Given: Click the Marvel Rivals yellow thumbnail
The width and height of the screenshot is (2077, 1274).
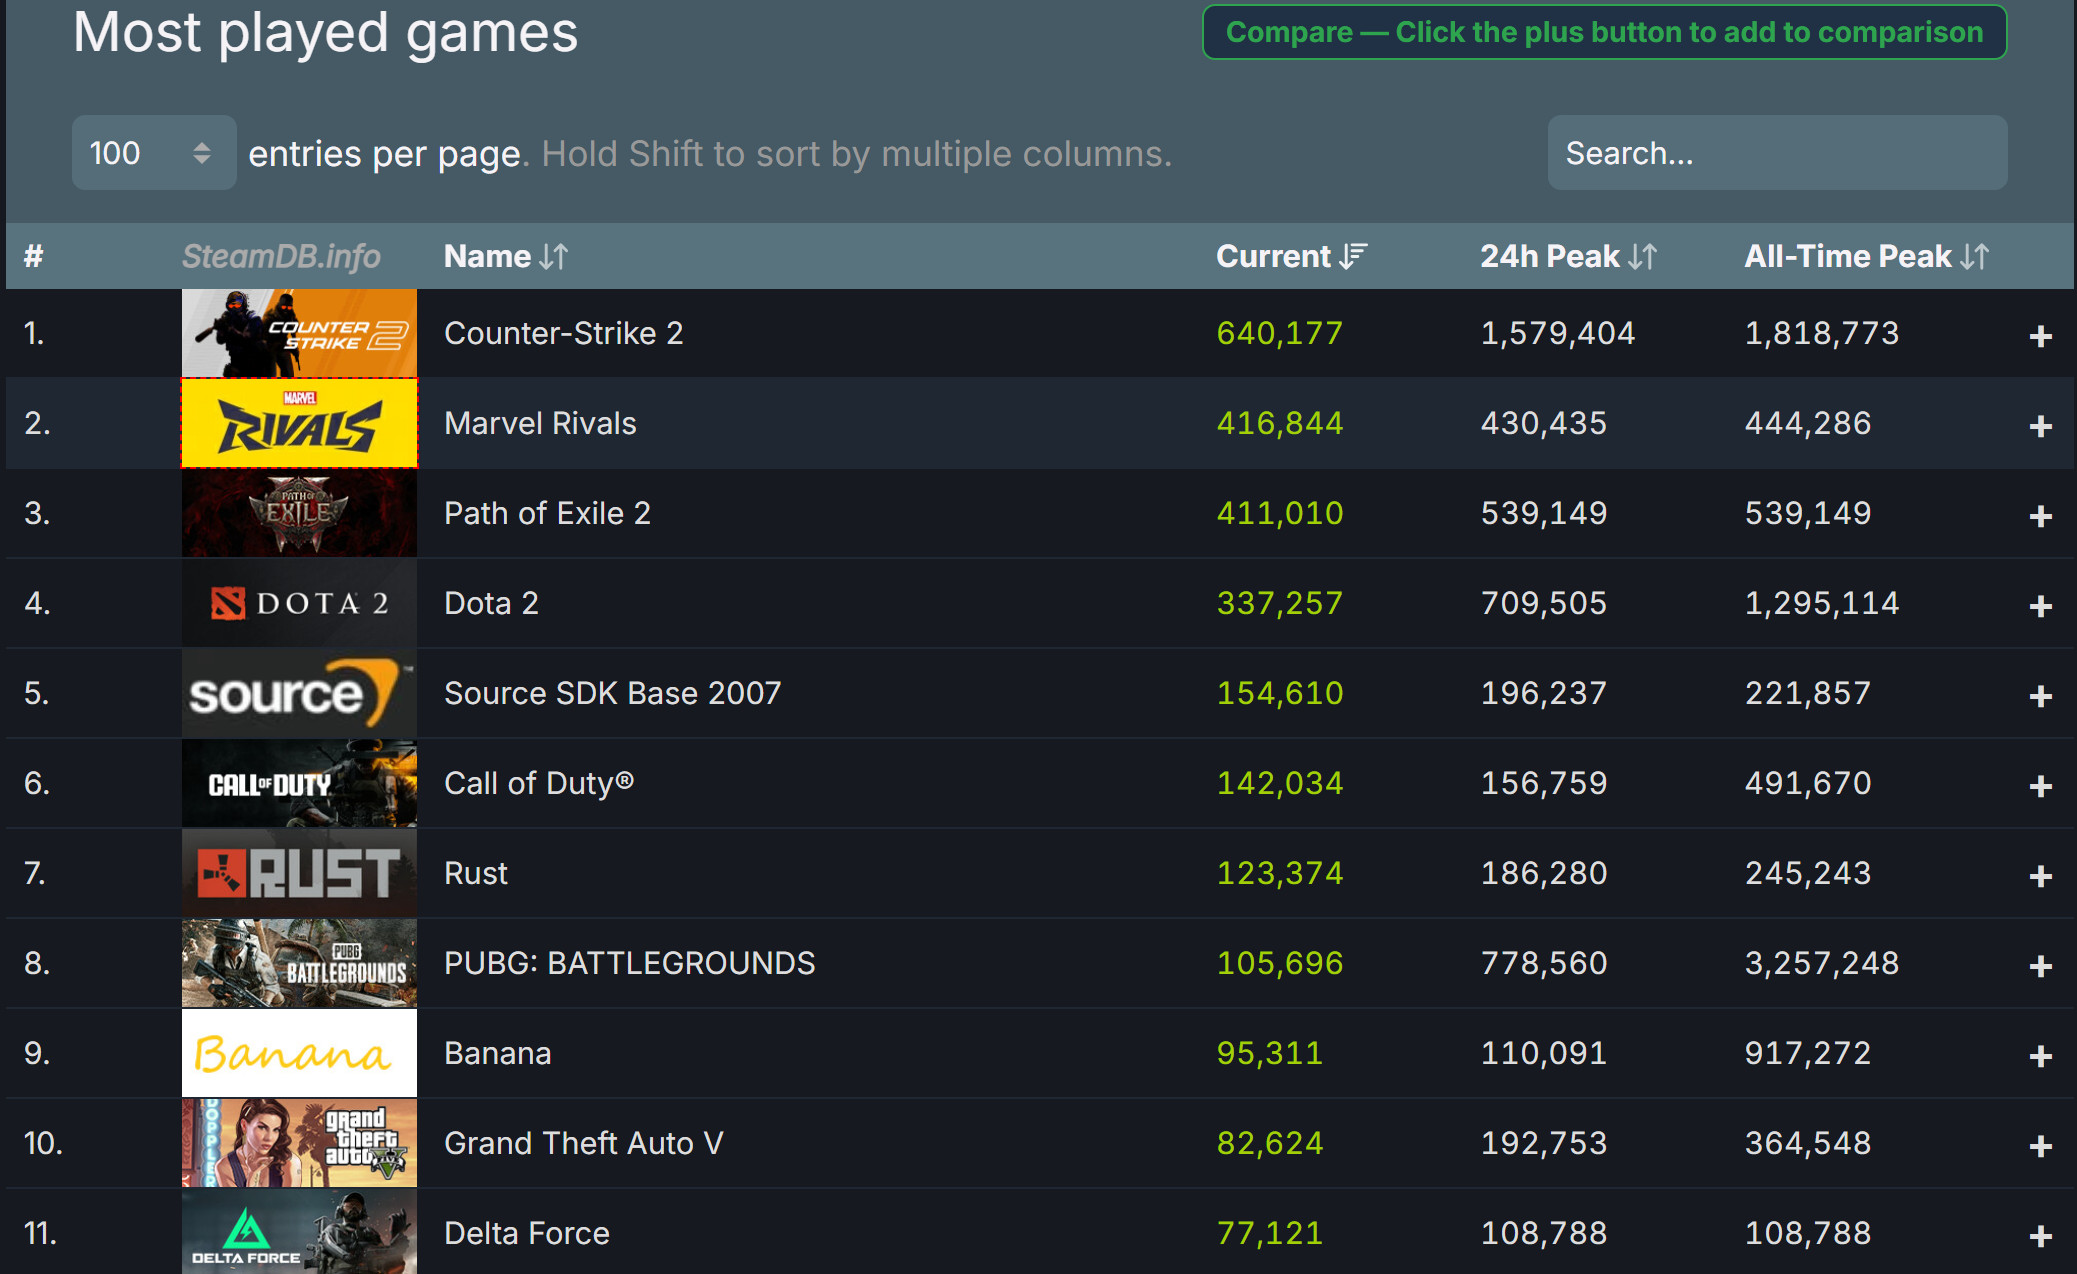Looking at the screenshot, I should [299, 423].
